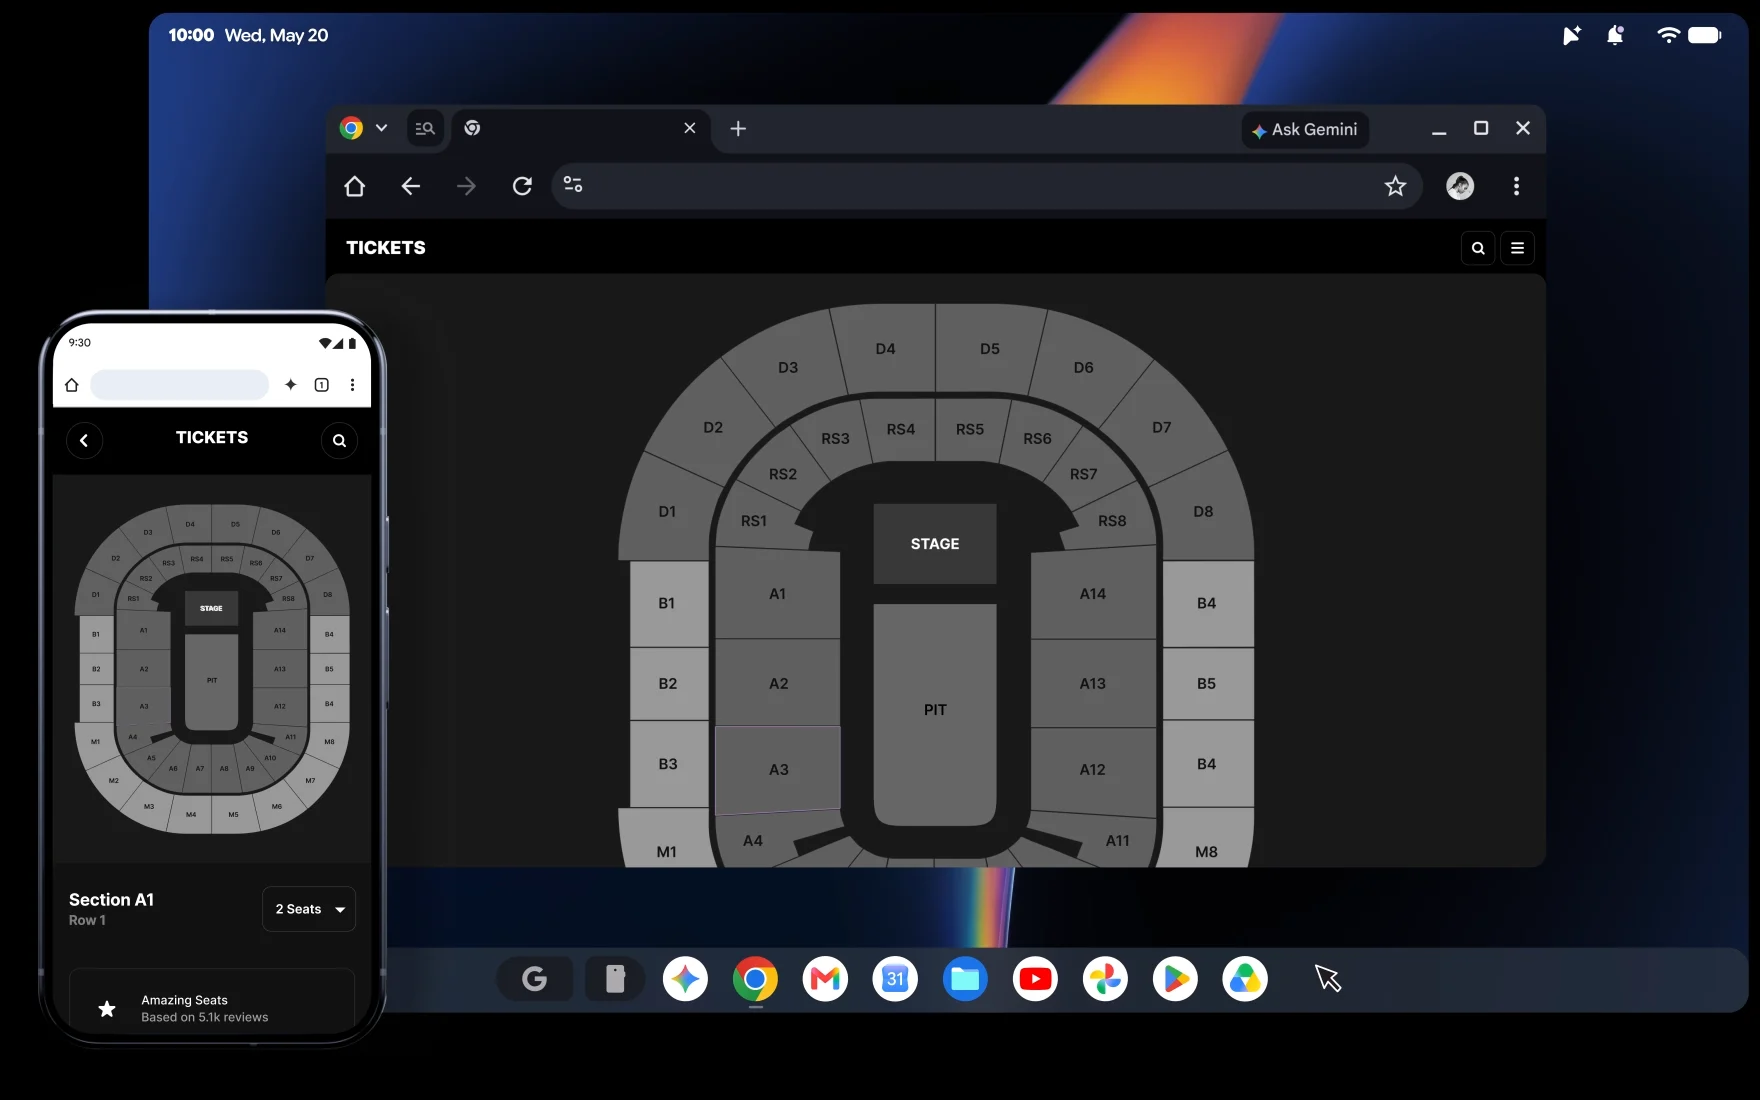Click Ask Gemini button

click(1305, 130)
